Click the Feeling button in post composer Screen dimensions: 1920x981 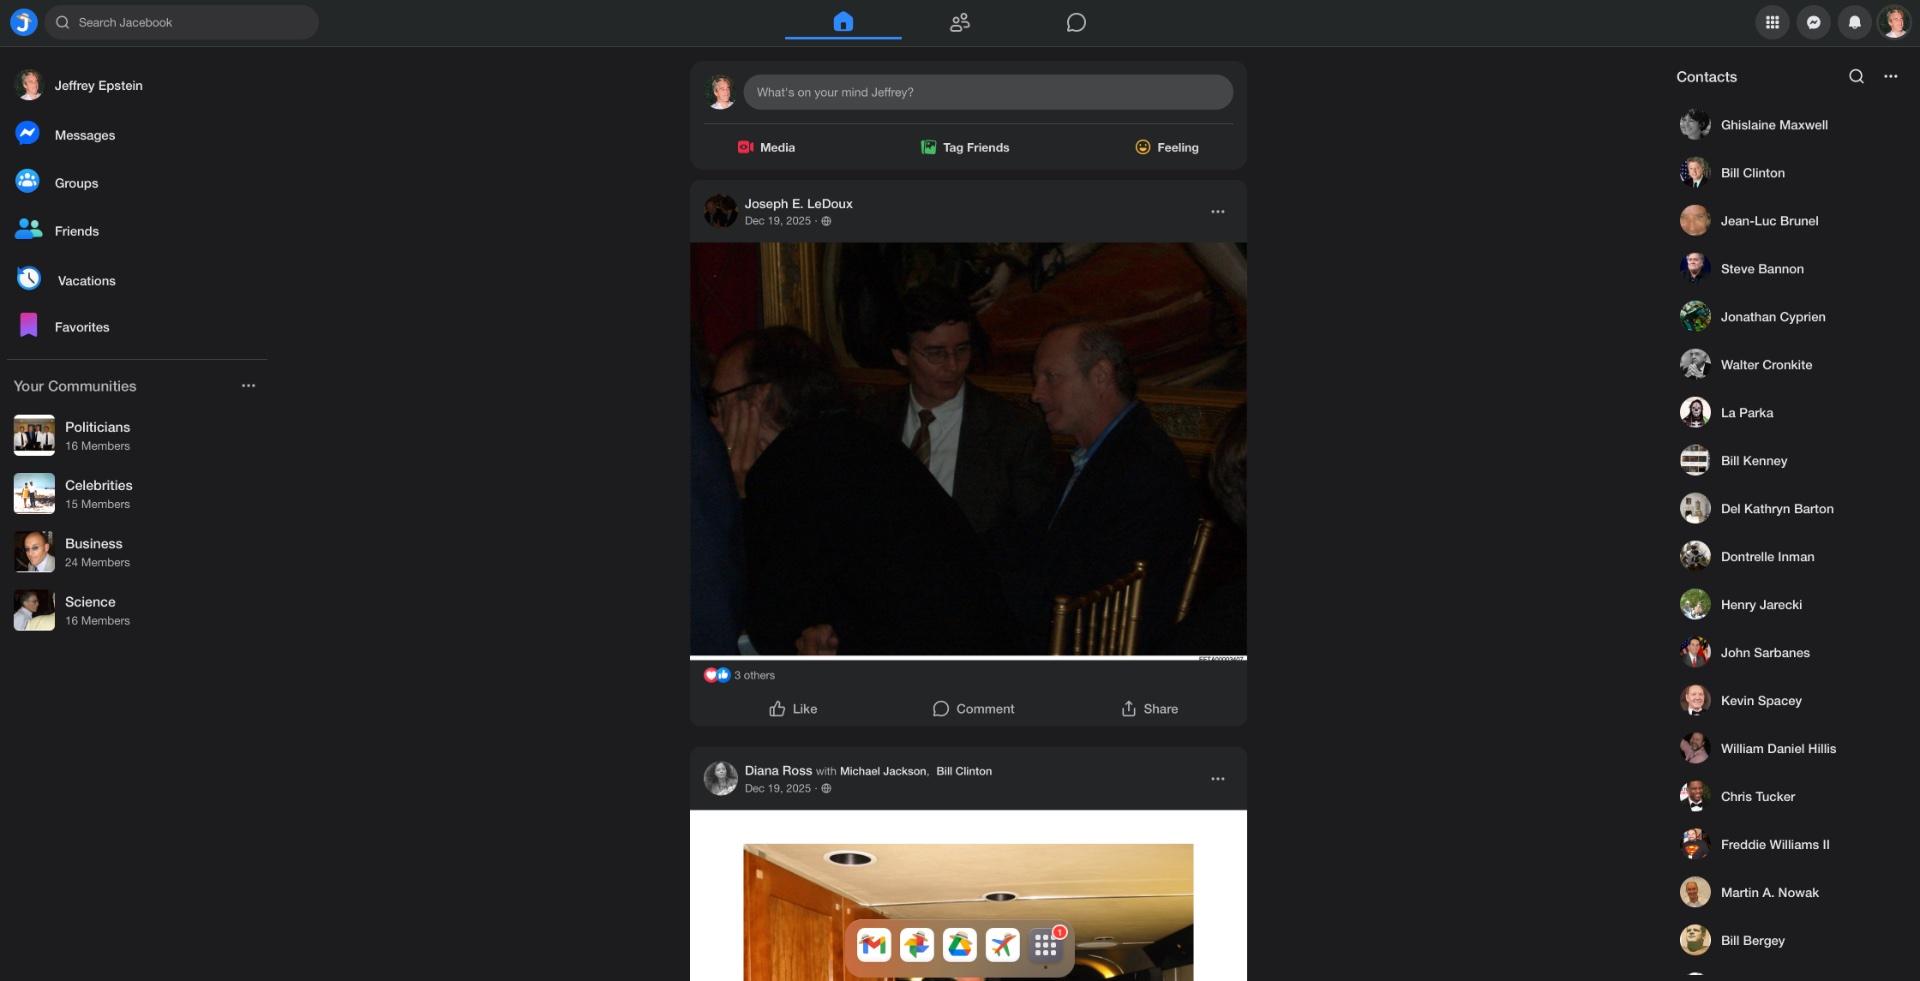tap(1166, 147)
